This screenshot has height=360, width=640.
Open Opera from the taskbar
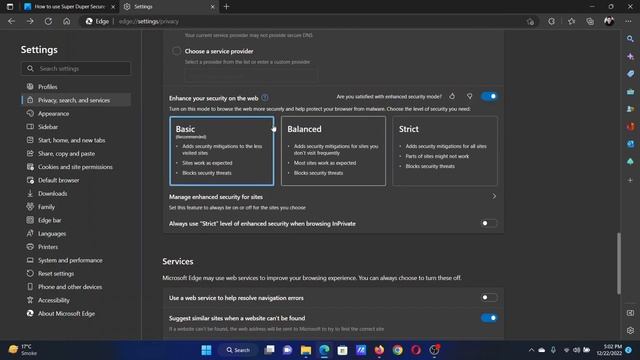[416, 350]
